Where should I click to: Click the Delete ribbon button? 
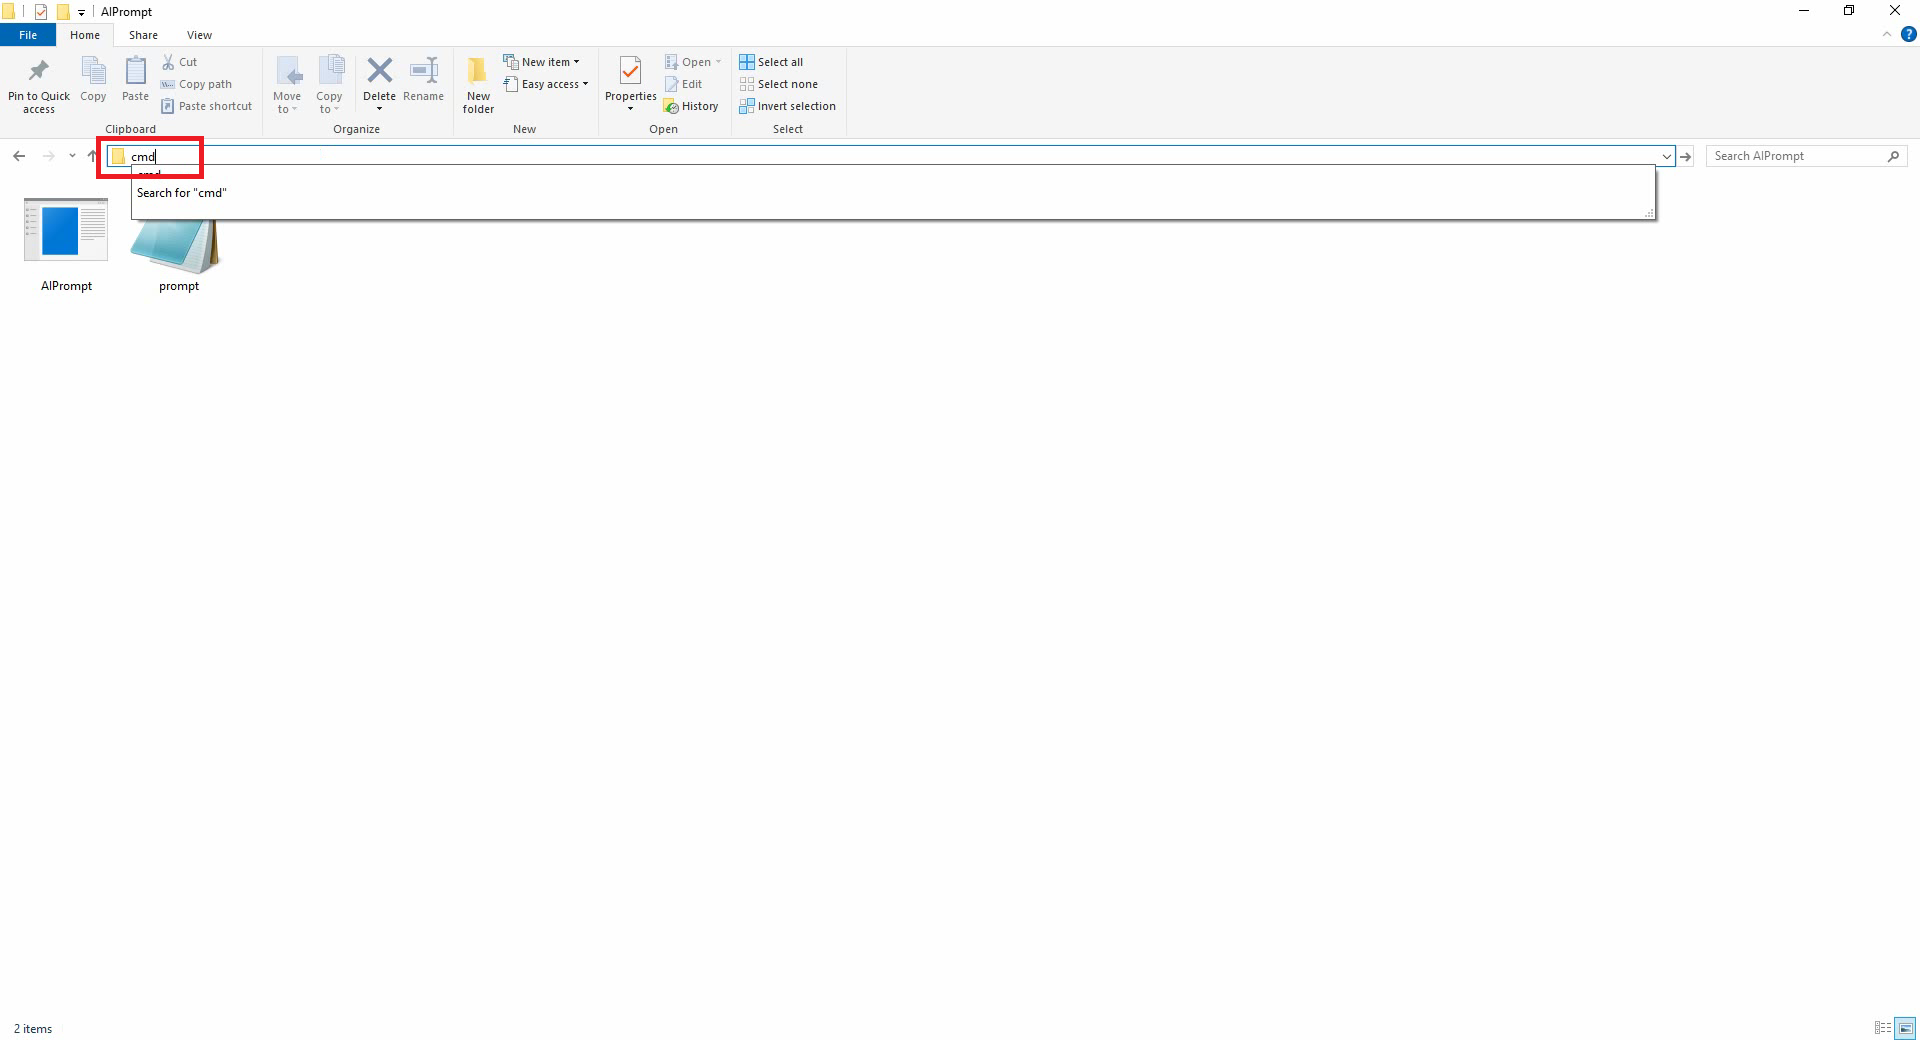click(x=379, y=78)
